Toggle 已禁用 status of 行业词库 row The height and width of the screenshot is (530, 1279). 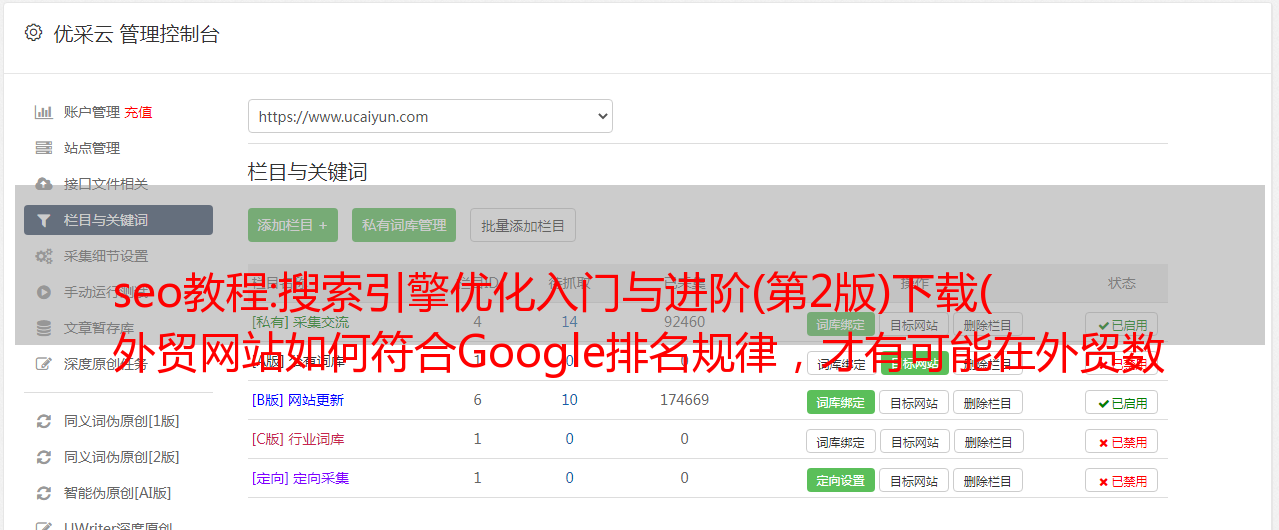(x=1122, y=441)
